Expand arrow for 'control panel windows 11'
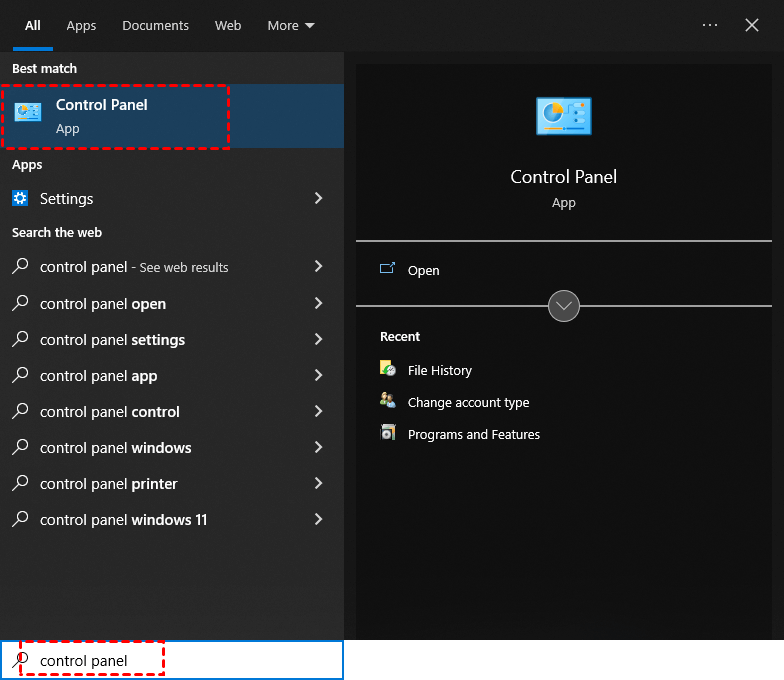This screenshot has width=784, height=680. [318, 519]
